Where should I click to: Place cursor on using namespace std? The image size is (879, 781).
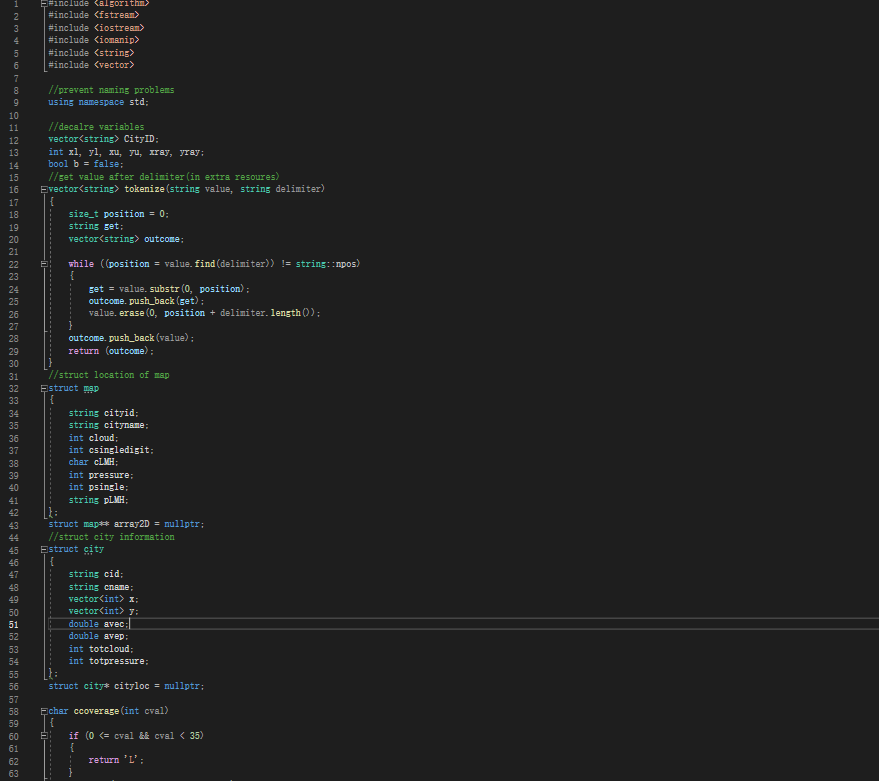tap(100, 101)
